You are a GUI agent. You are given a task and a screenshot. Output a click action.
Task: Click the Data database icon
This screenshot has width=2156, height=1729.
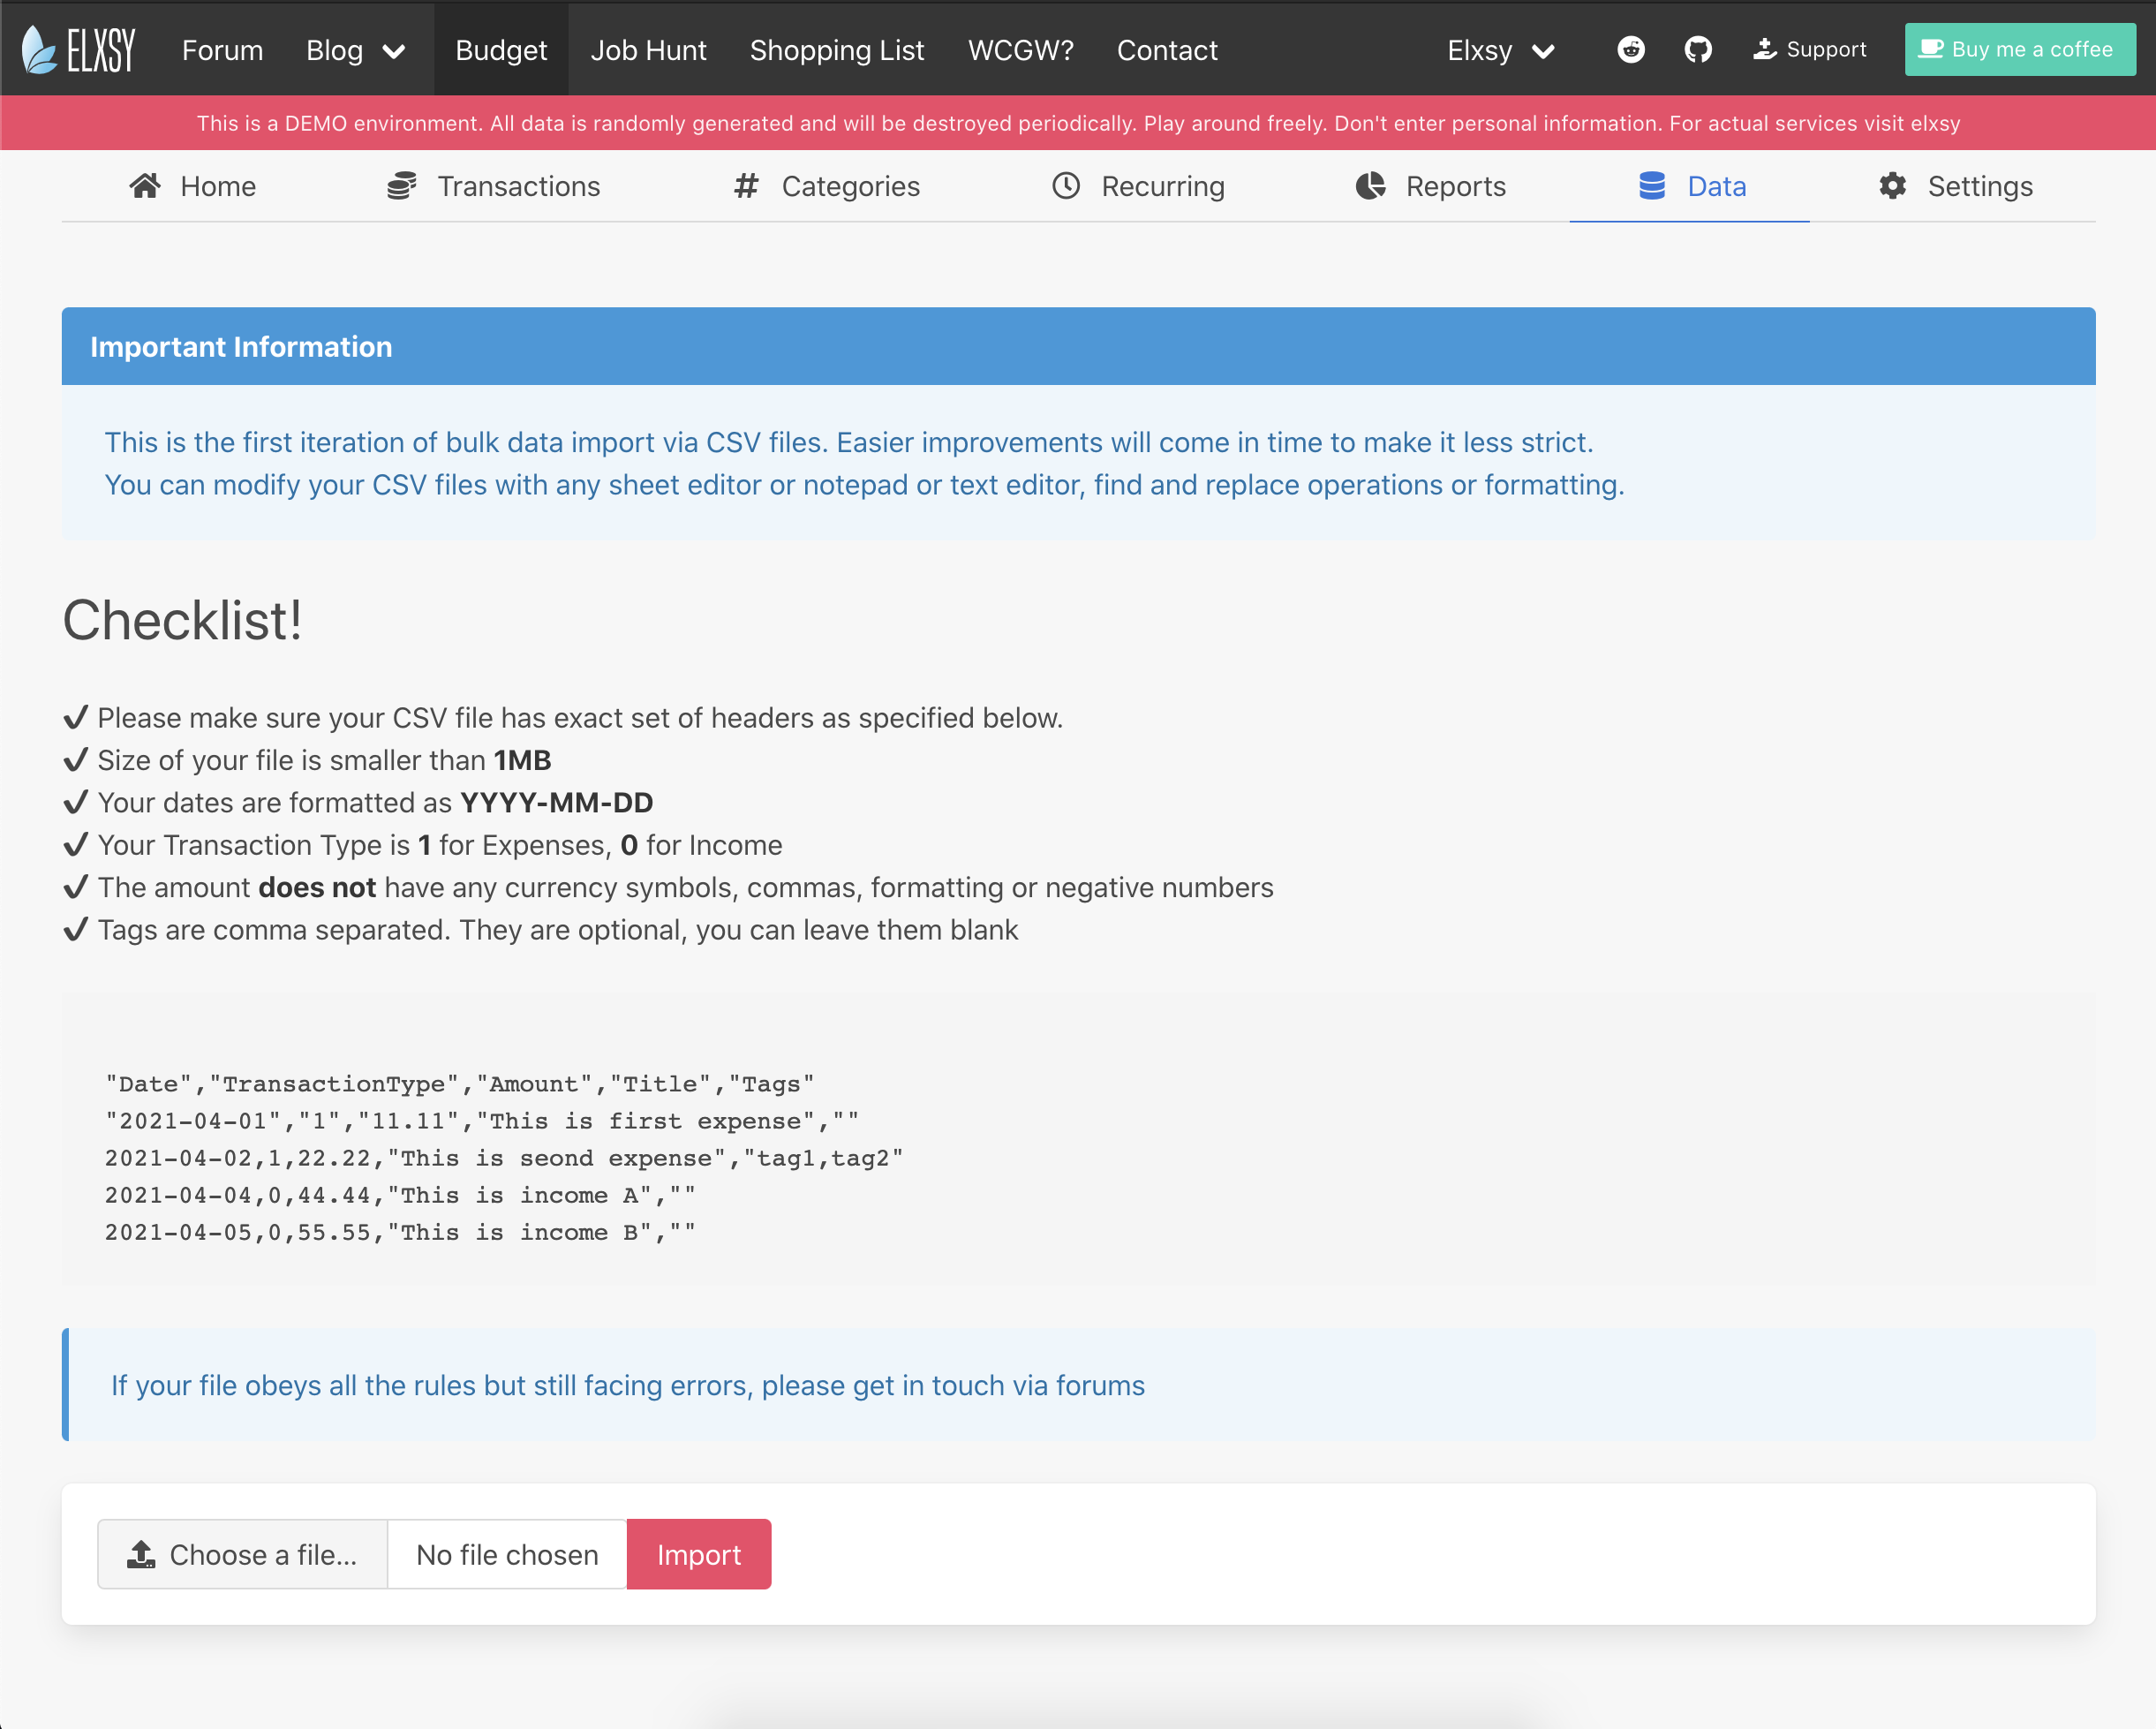[x=1652, y=186]
